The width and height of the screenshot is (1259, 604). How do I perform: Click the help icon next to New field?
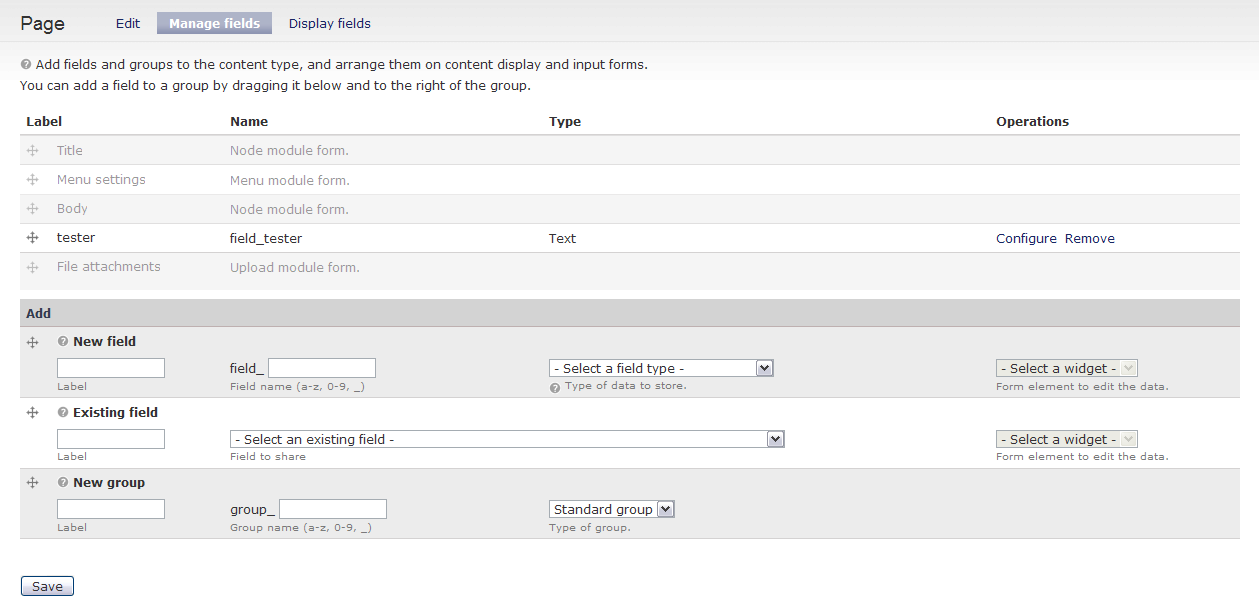[63, 342]
